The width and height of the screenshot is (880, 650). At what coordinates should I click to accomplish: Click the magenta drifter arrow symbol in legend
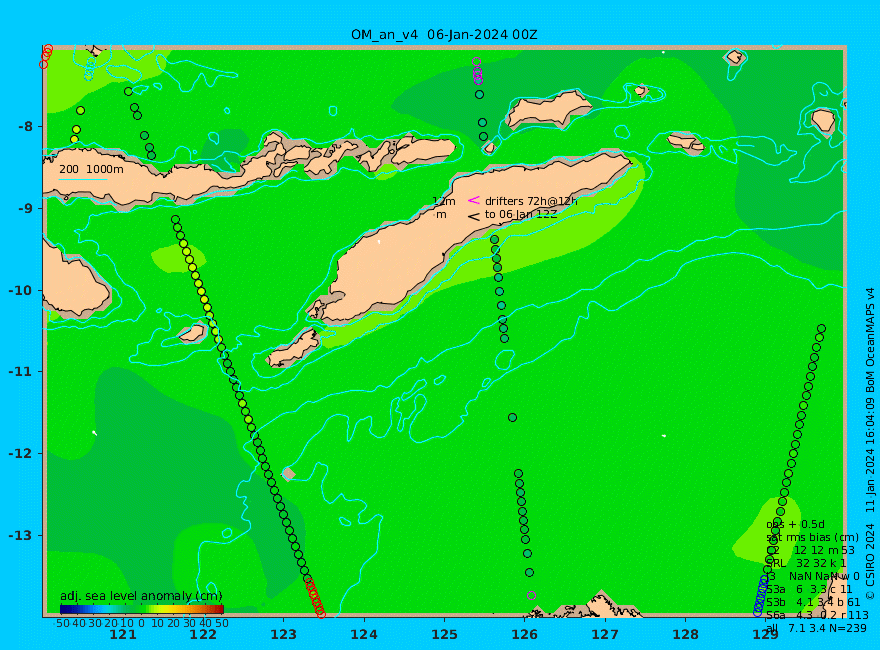pyautogui.click(x=474, y=200)
